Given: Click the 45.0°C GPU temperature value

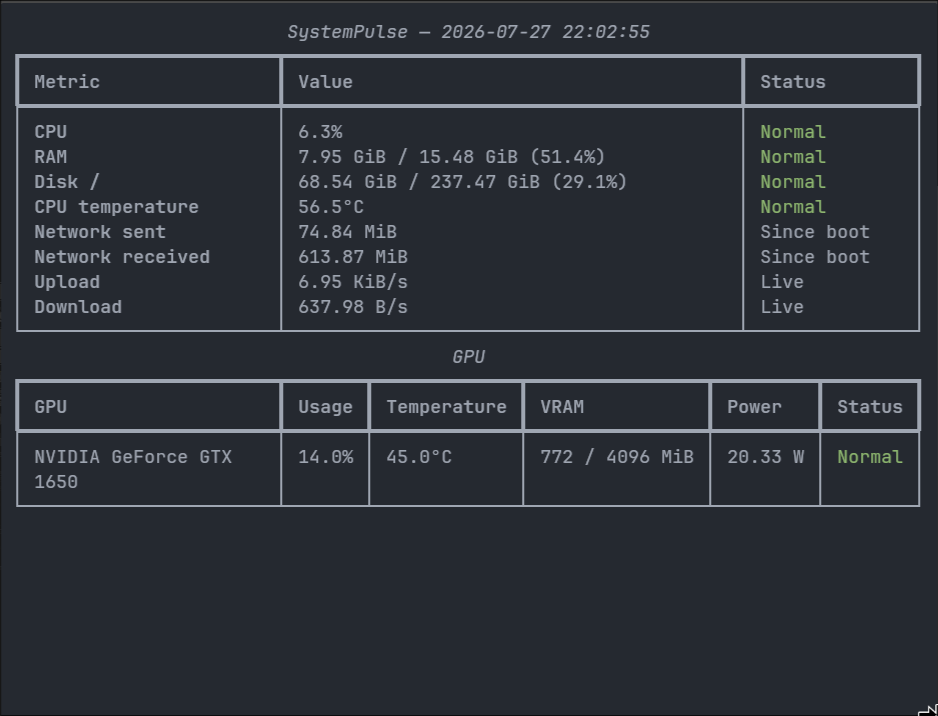Looking at the screenshot, I should 419,457.
